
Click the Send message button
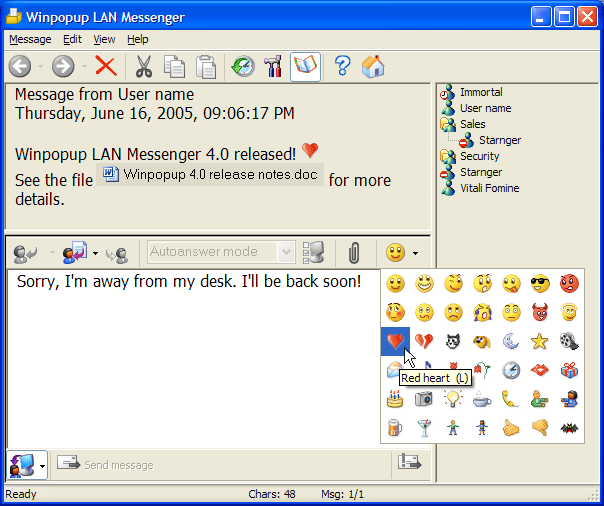pos(106,464)
